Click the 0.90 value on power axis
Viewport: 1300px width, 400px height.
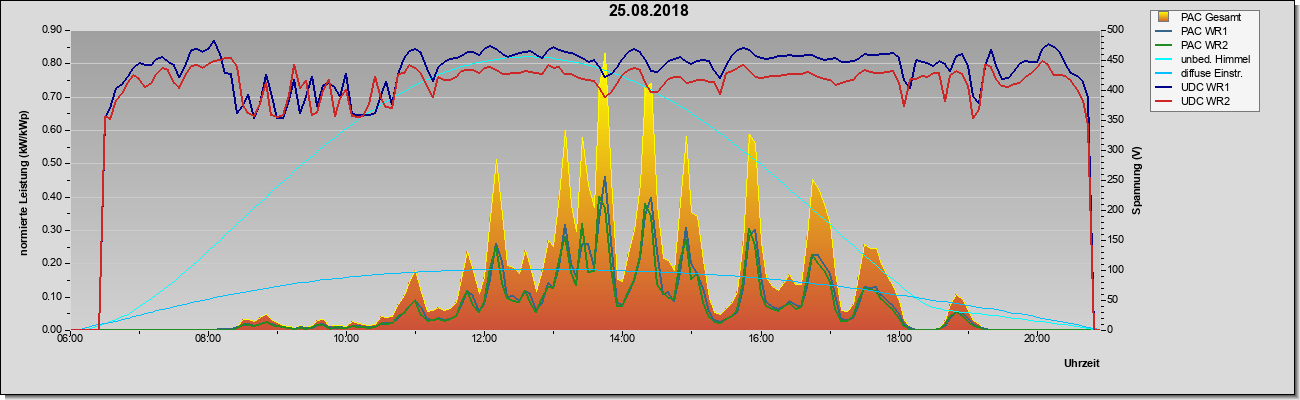(x=52, y=30)
